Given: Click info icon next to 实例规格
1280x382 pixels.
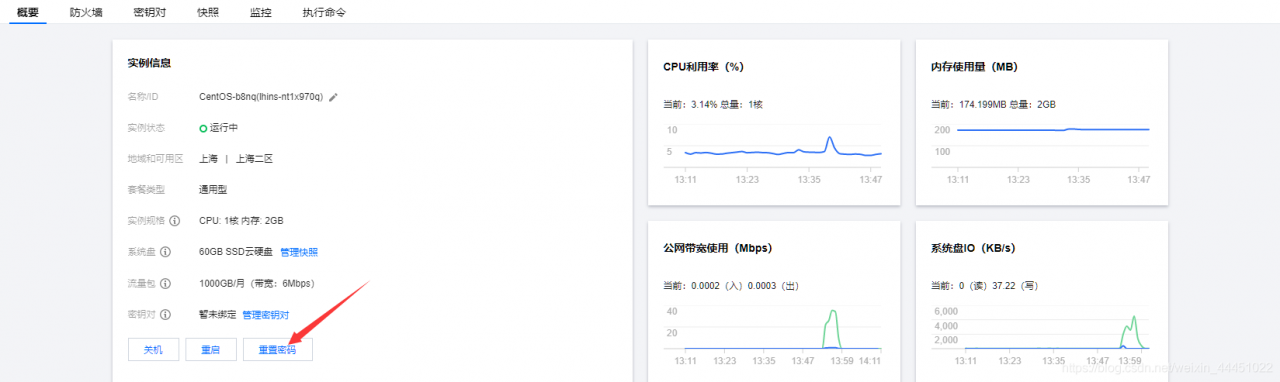Looking at the screenshot, I should tap(175, 221).
